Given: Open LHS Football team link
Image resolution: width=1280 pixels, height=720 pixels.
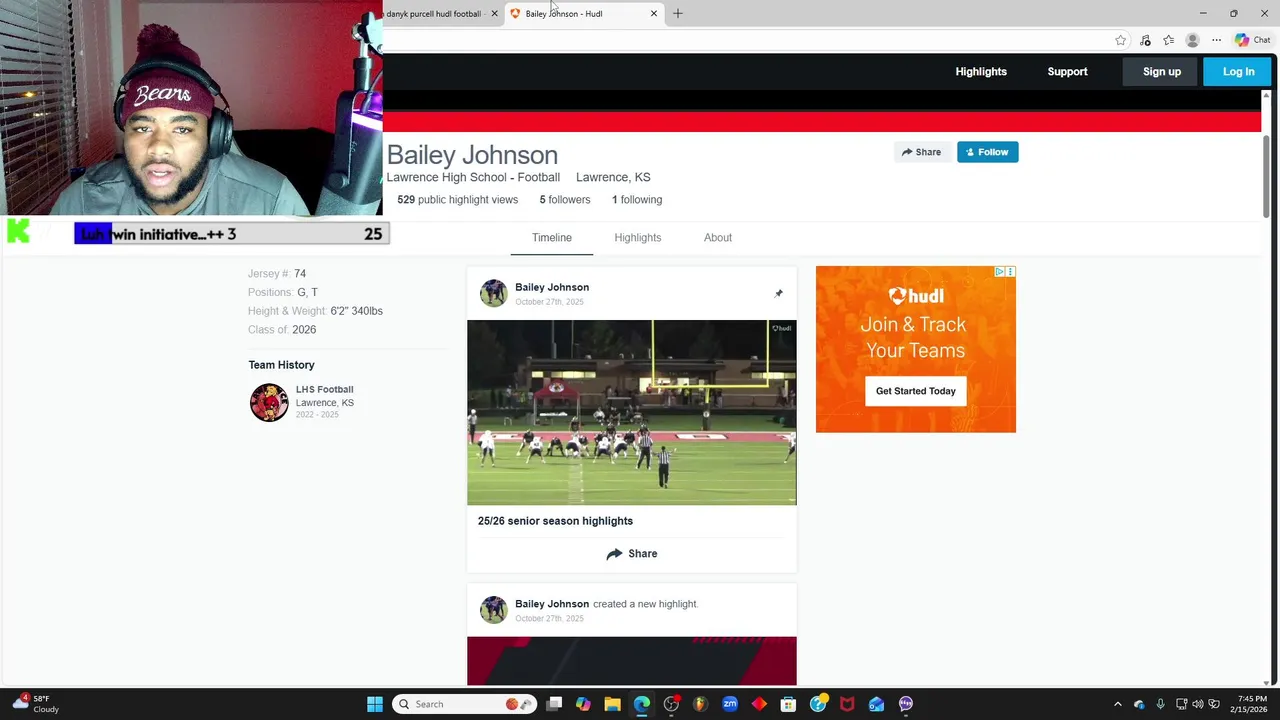Looking at the screenshot, I should [324, 389].
